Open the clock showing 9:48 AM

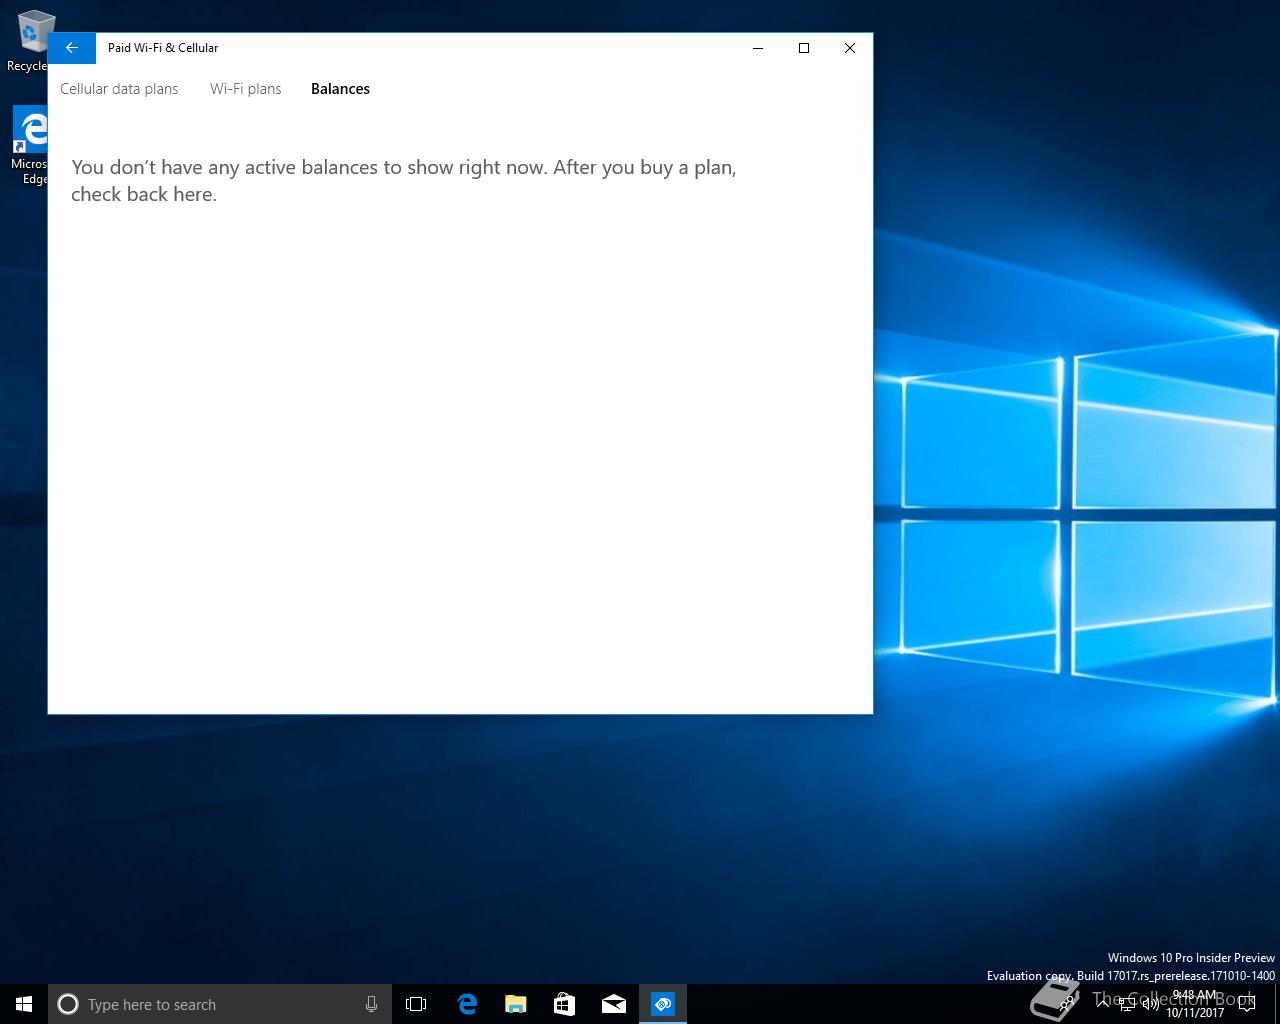click(x=1195, y=1004)
